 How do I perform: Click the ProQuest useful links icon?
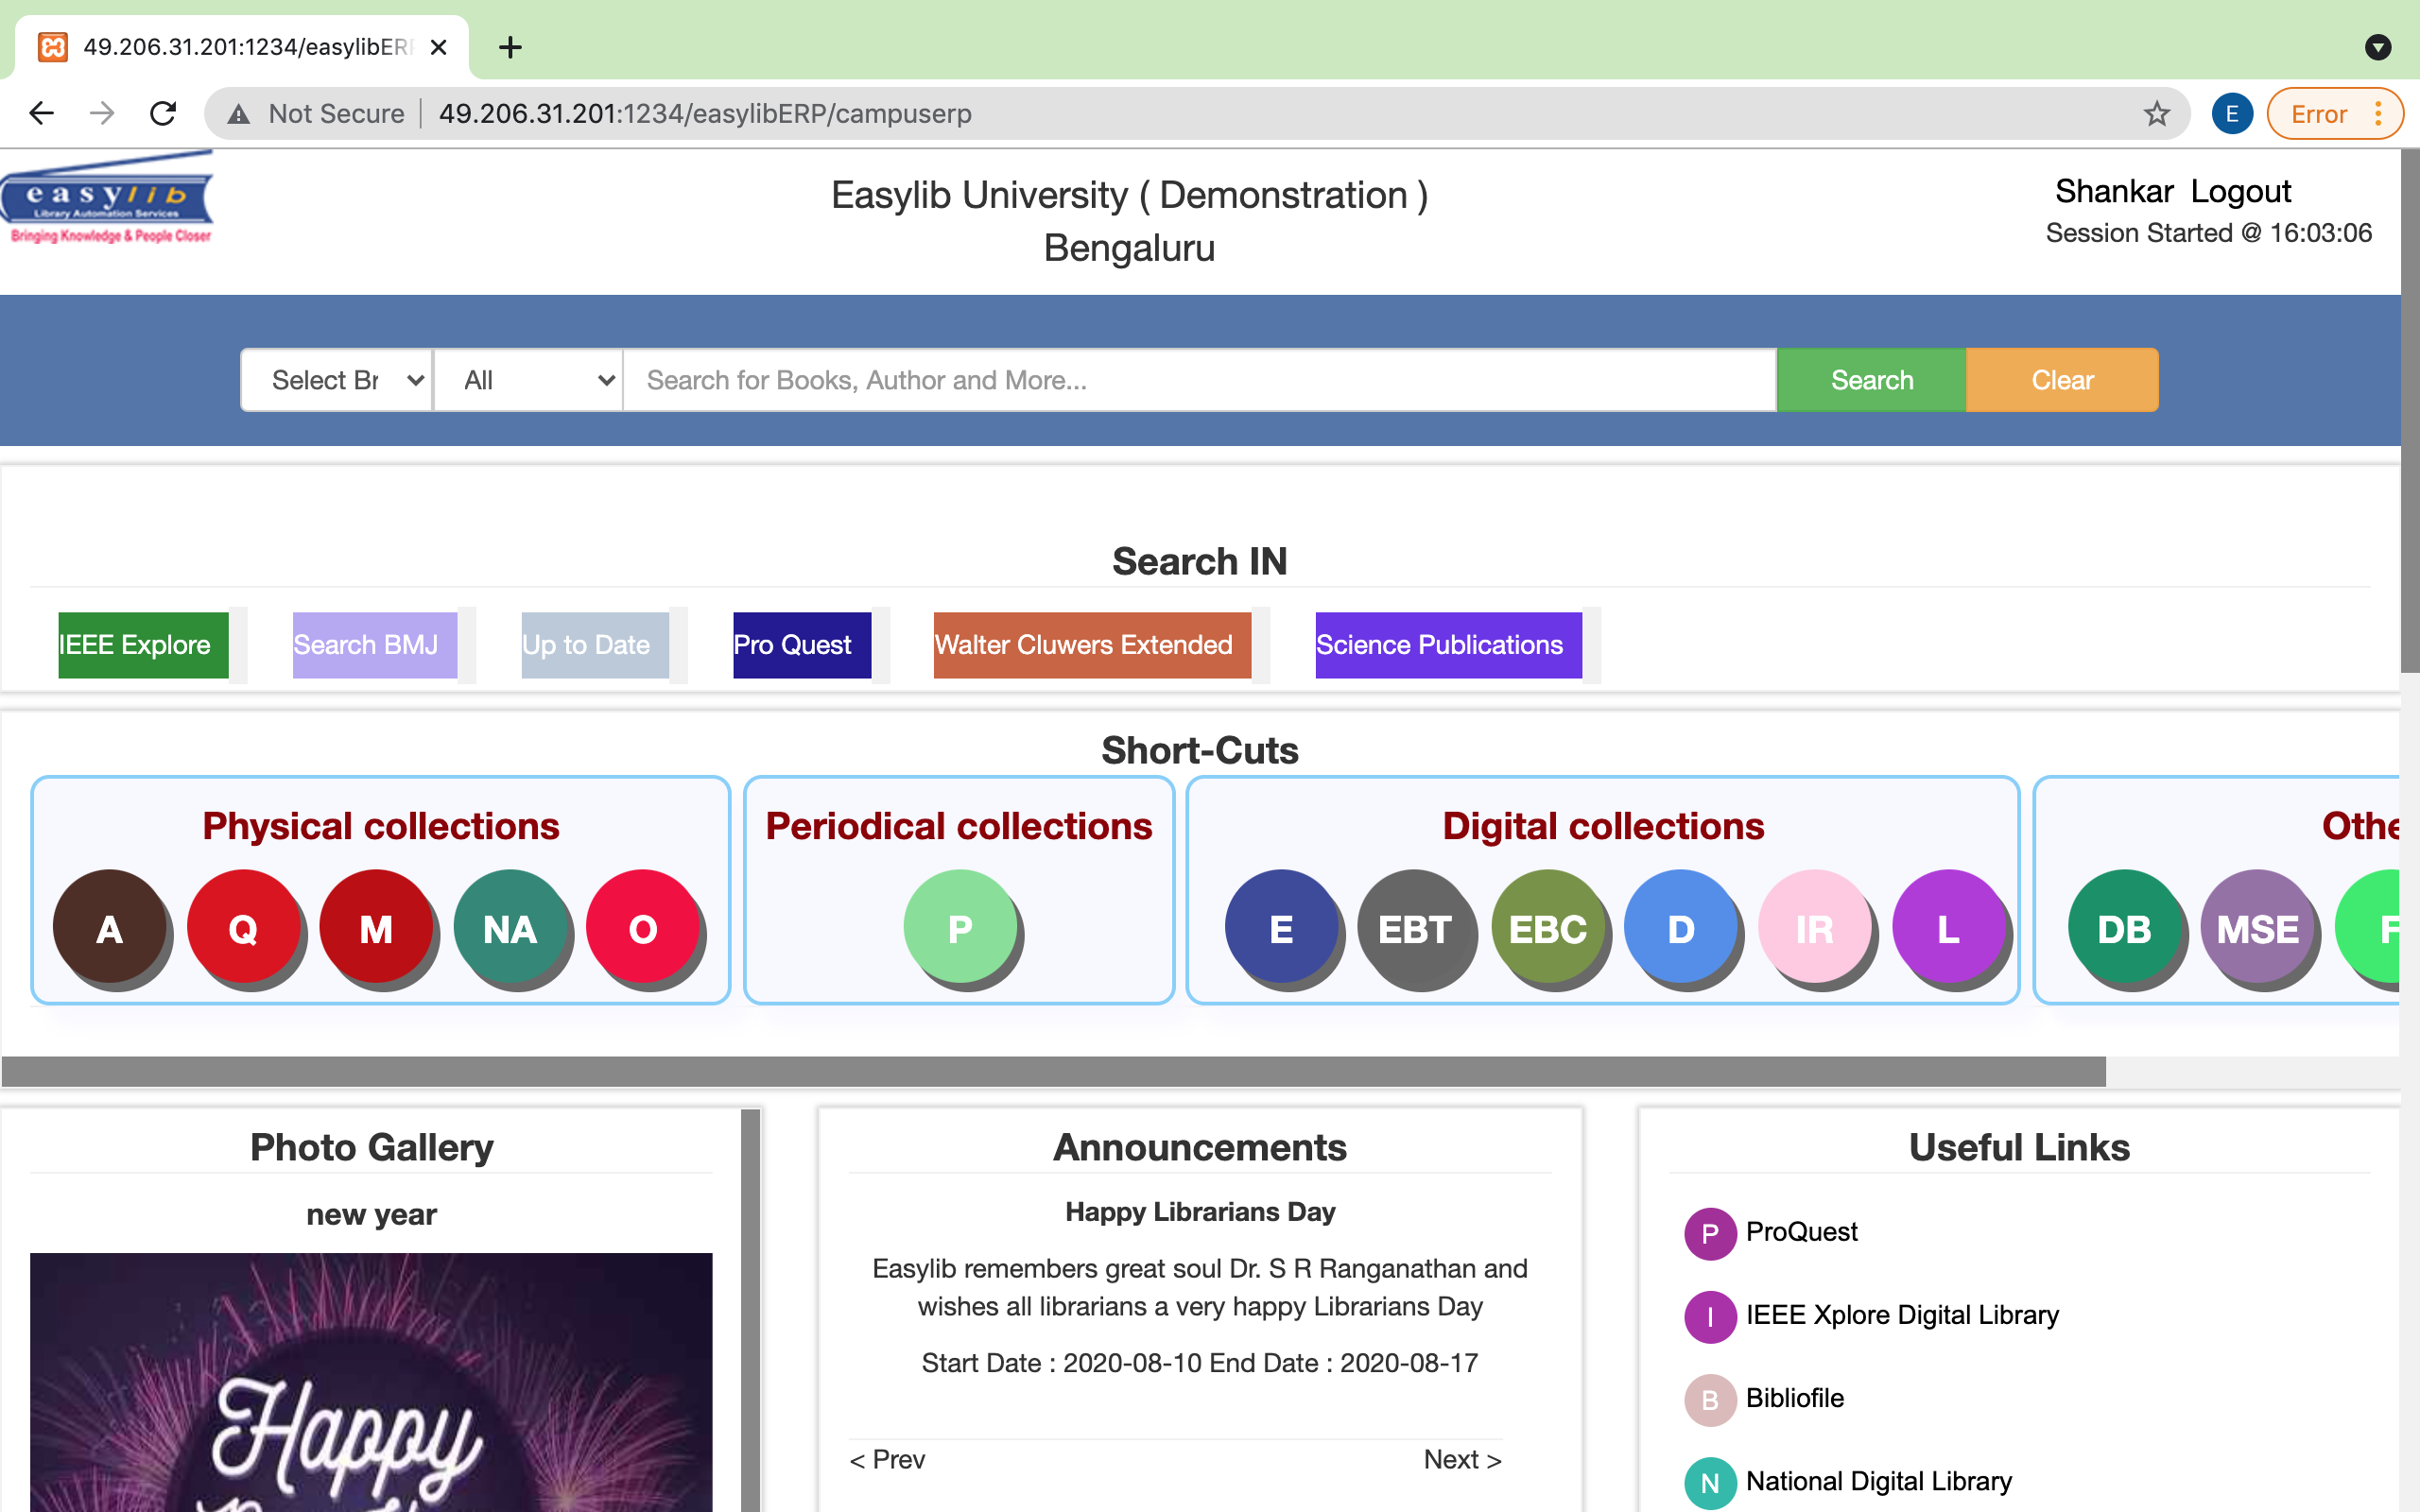(1711, 1231)
